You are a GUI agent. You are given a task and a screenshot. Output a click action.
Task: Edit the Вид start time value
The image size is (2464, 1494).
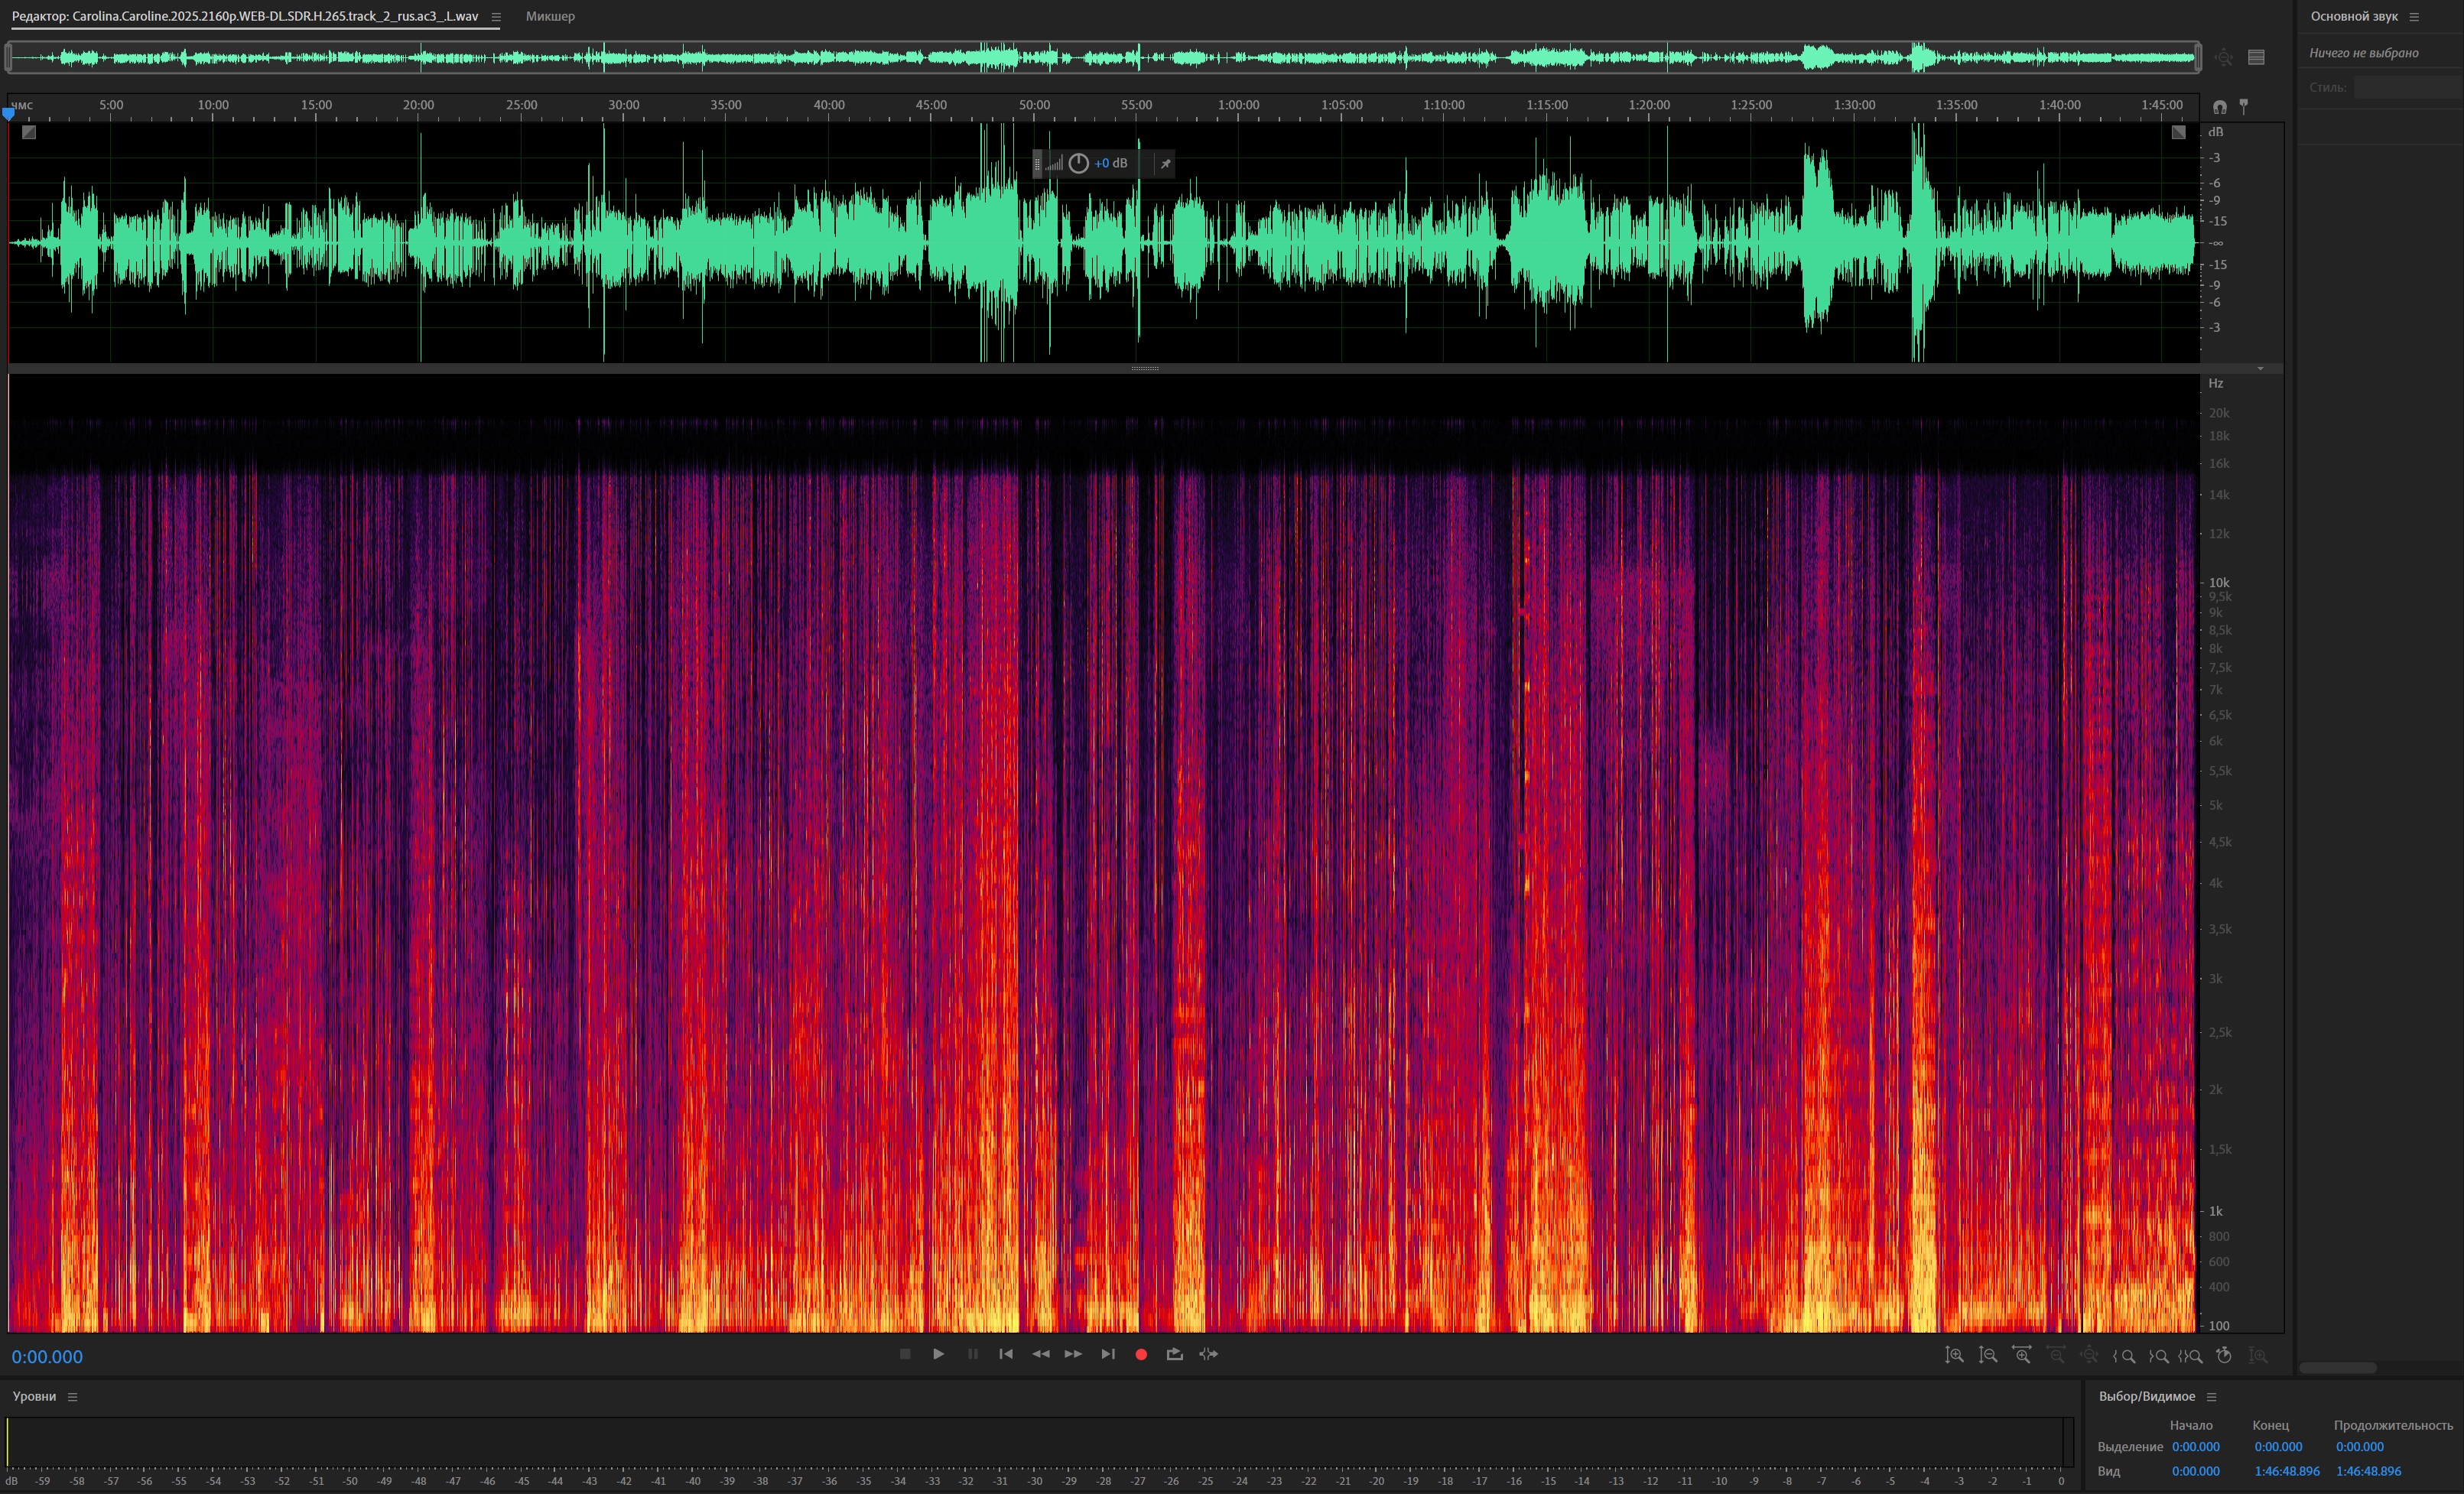(x=2195, y=1471)
